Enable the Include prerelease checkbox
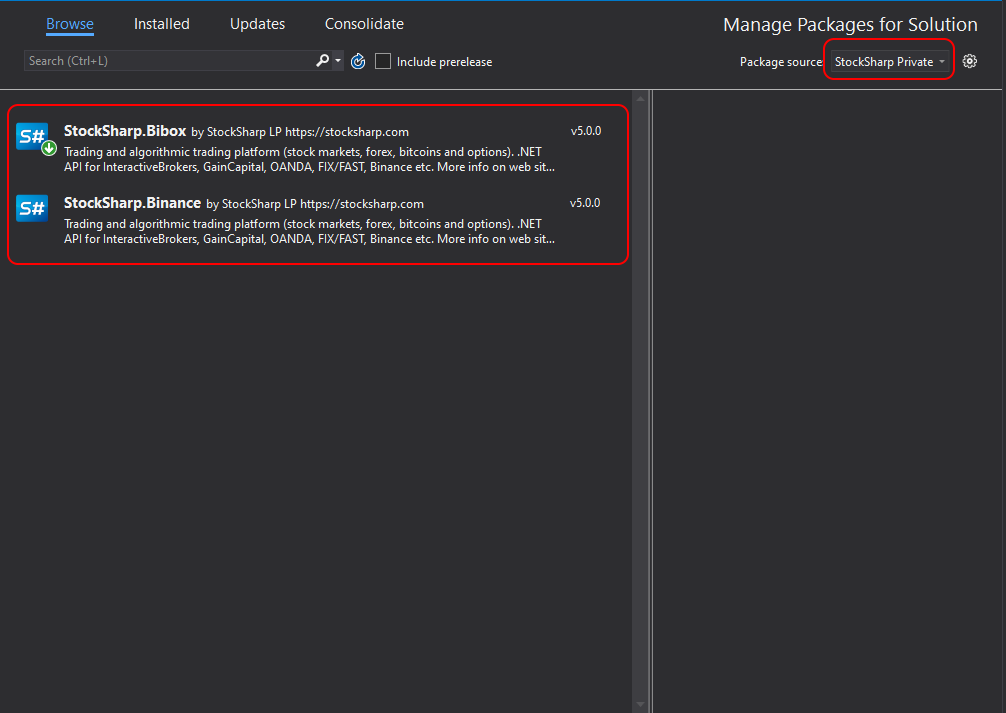Viewport: 1006px width, 713px height. (383, 62)
